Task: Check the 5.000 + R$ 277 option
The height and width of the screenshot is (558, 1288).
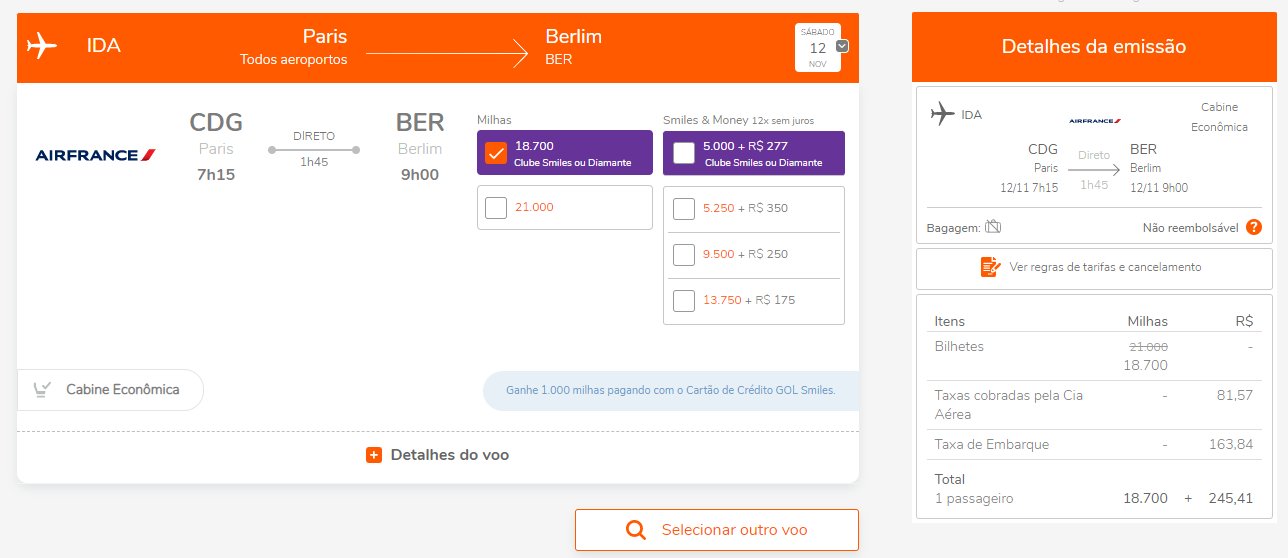Action: [684, 153]
